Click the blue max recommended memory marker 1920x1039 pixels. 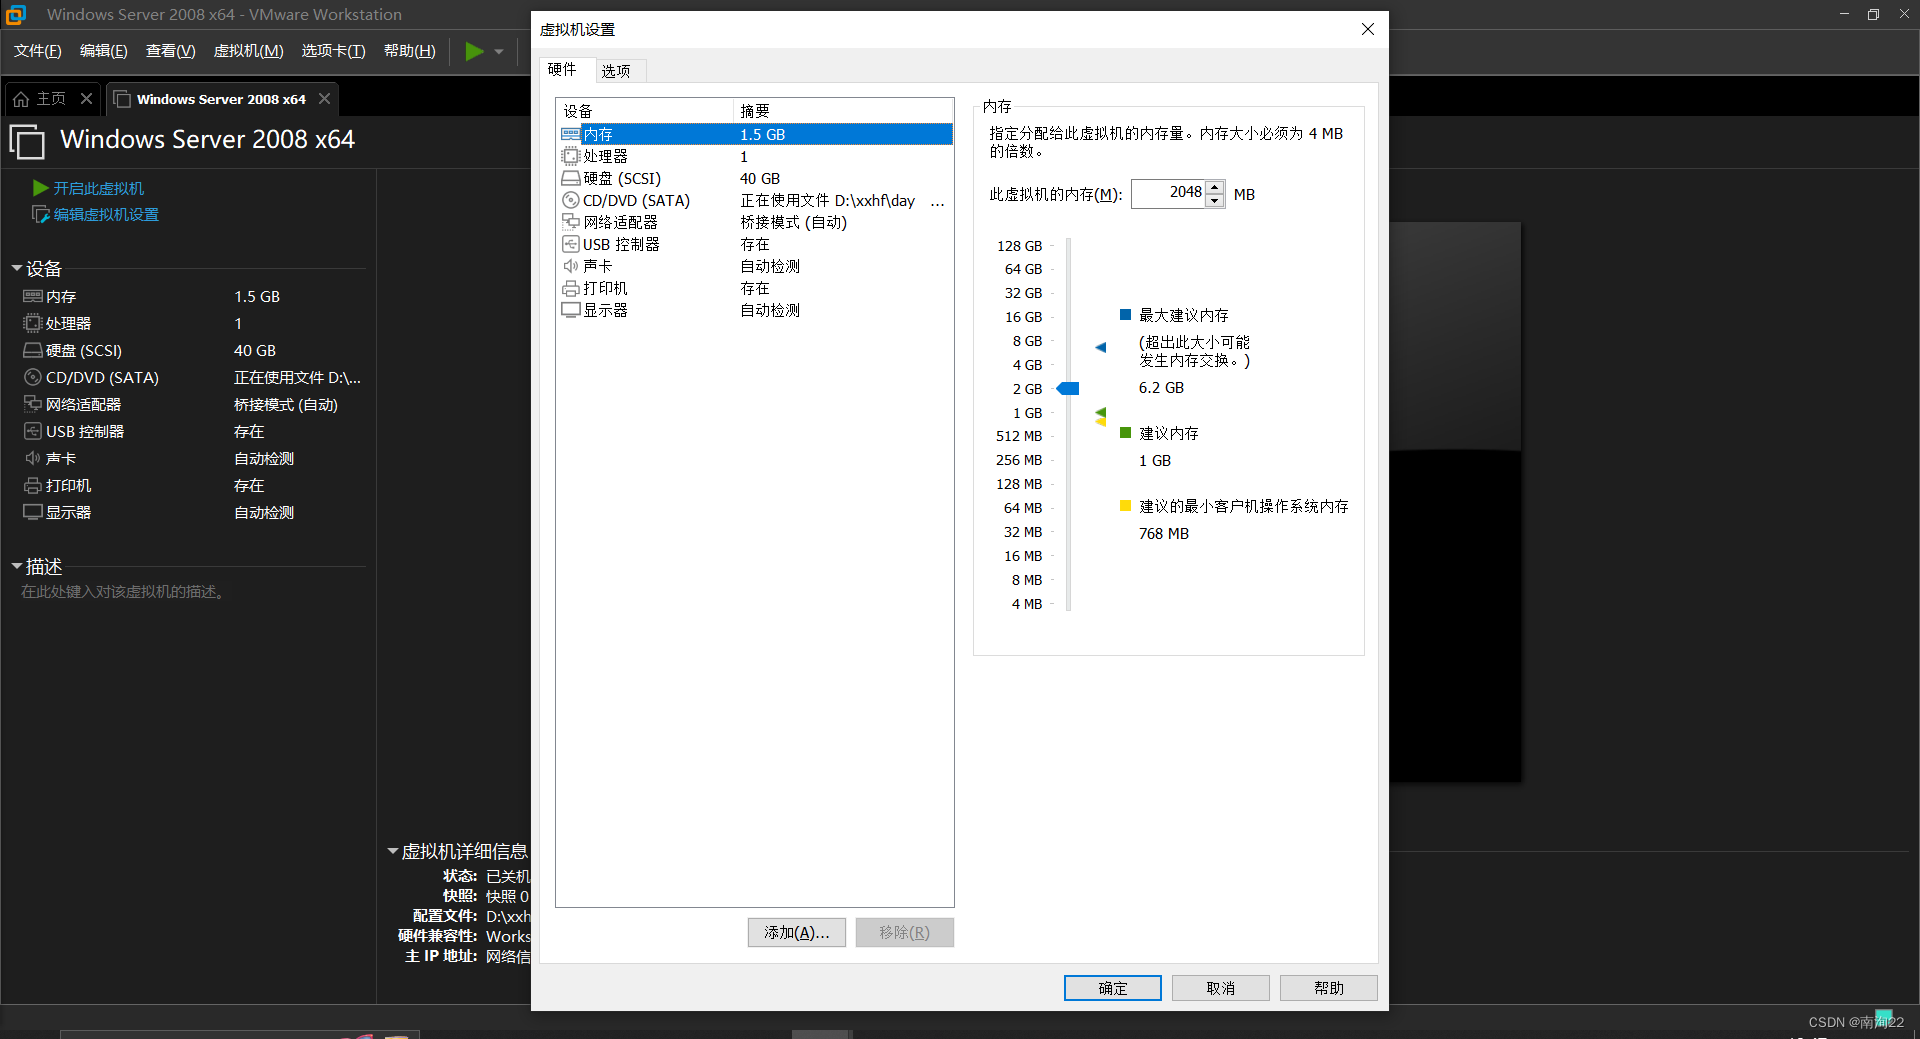click(1101, 347)
